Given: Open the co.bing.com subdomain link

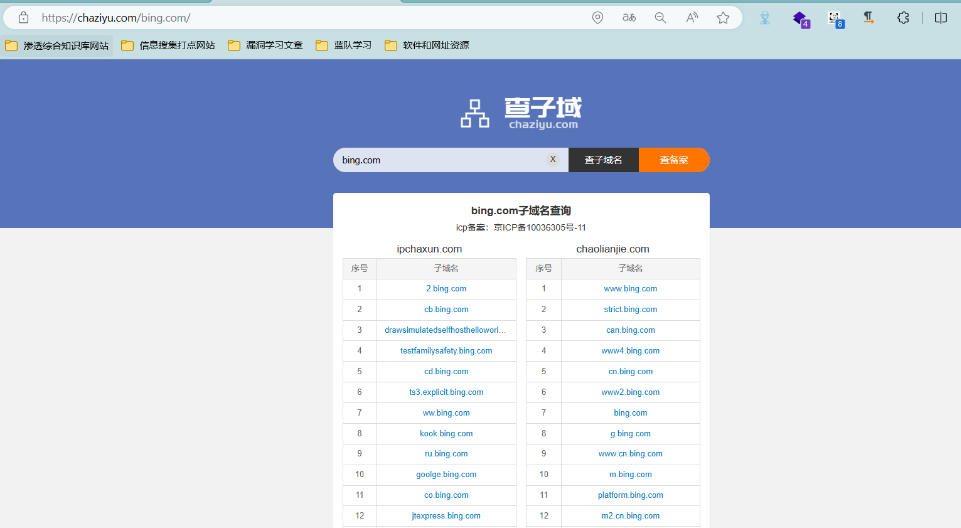Looking at the screenshot, I should point(446,495).
